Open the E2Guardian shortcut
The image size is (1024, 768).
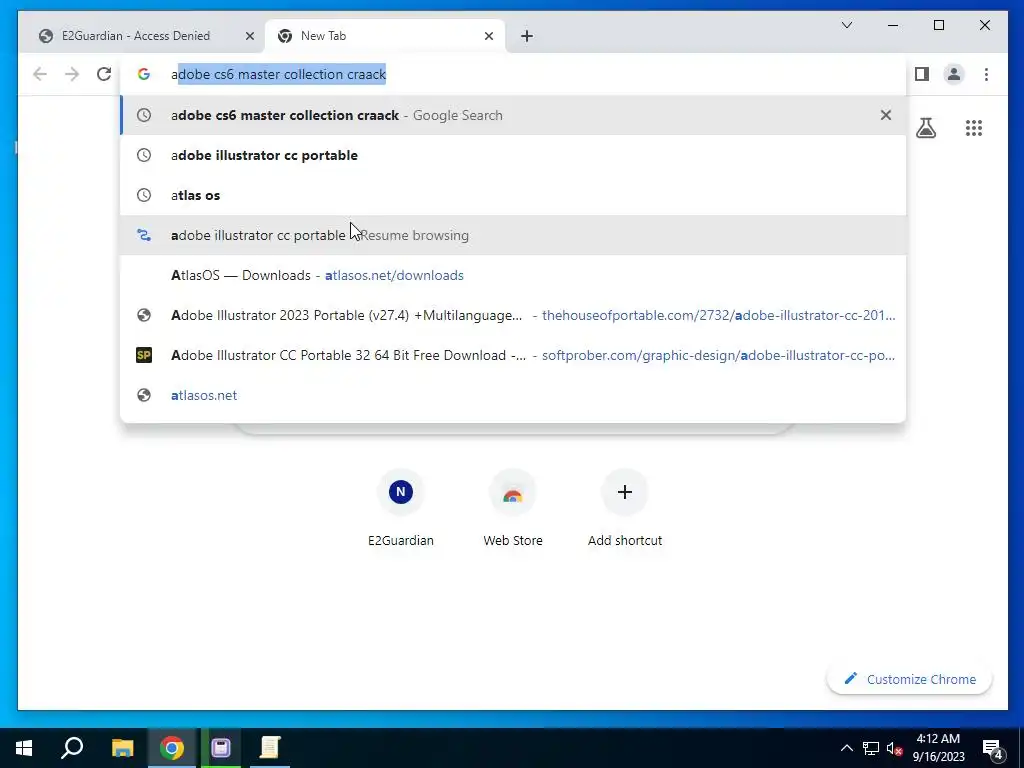pos(401,508)
